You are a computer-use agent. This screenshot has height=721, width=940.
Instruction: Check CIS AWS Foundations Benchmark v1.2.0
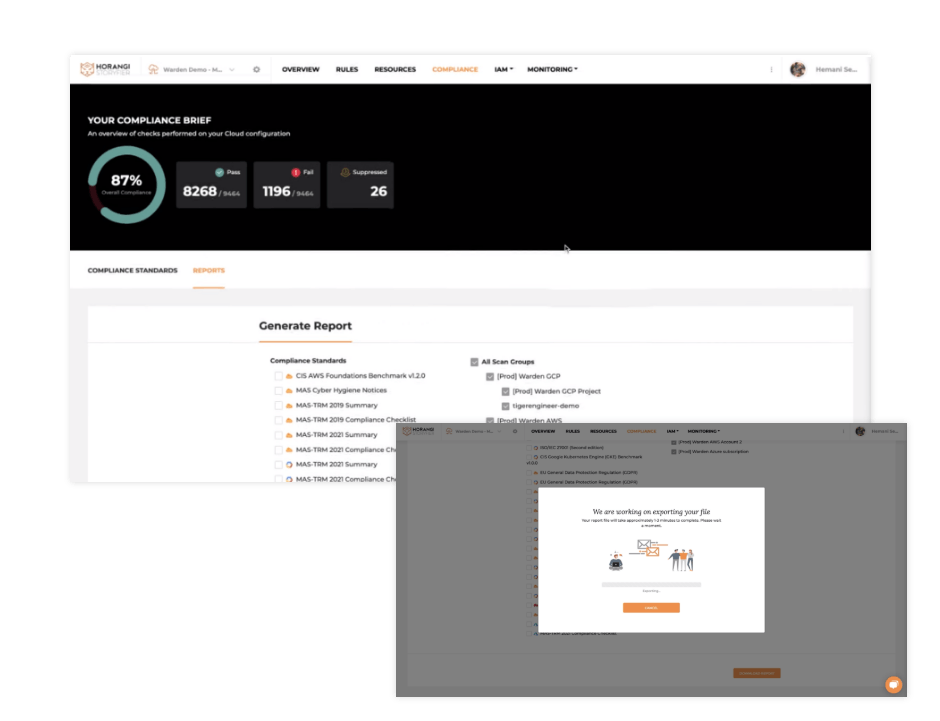point(278,376)
